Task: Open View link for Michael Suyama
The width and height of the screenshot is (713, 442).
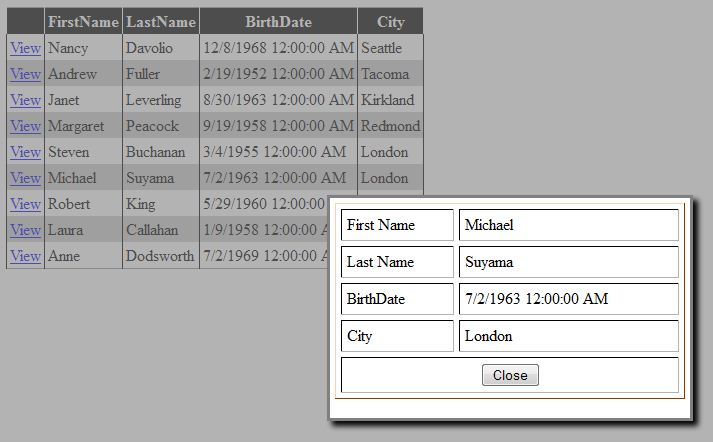Action: click(x=26, y=178)
